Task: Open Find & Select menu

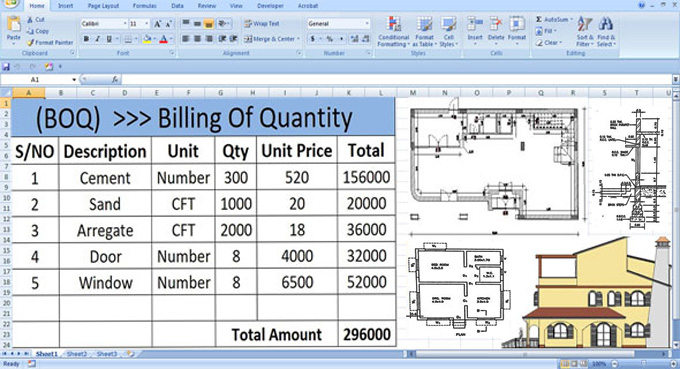Action: tap(606, 31)
